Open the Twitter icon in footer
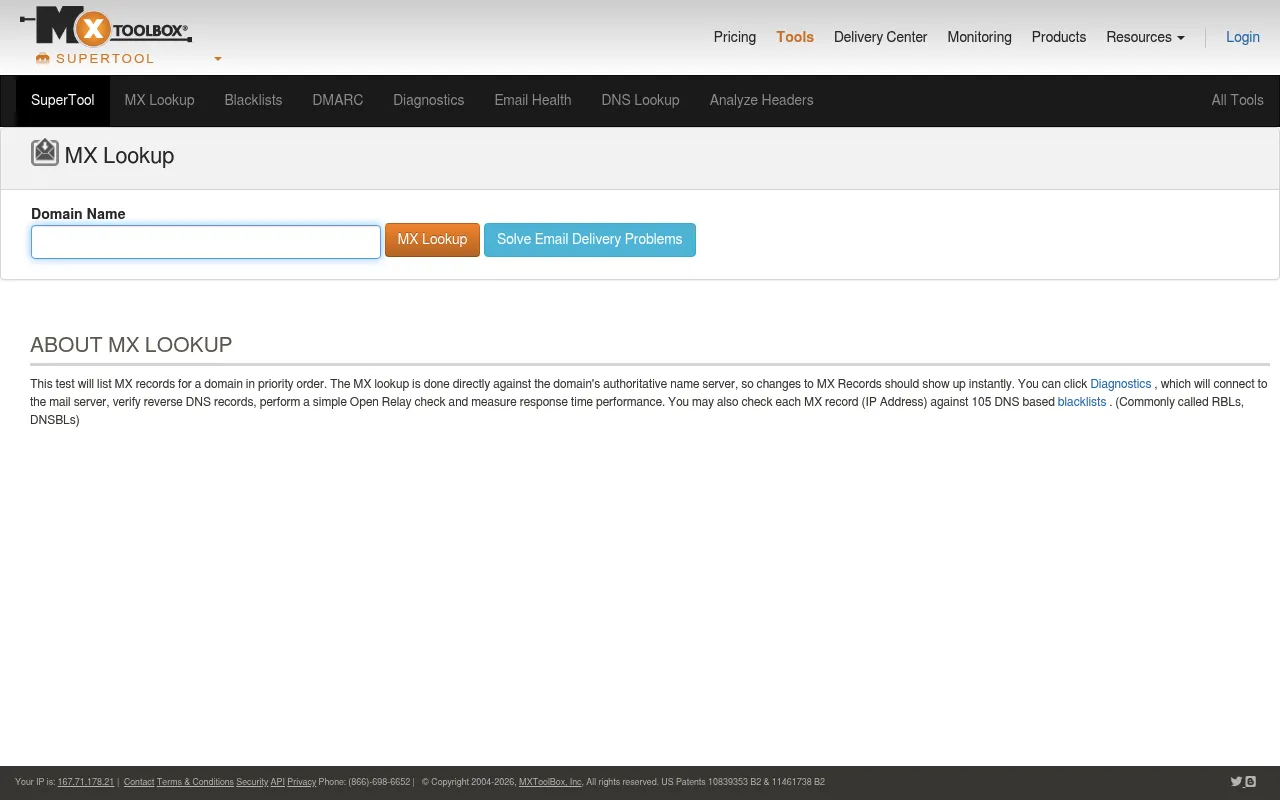 click(x=1236, y=782)
